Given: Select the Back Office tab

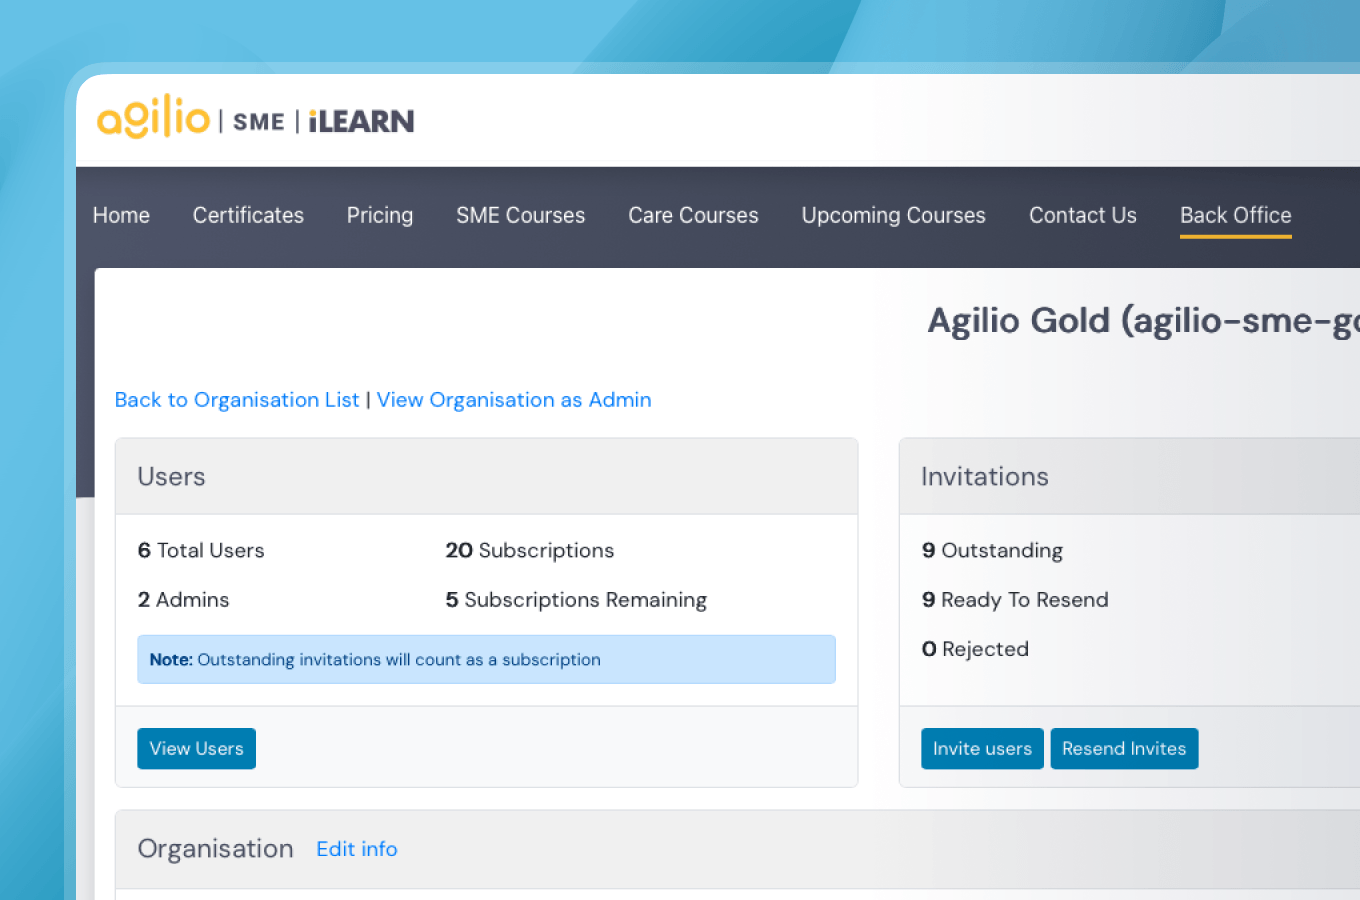Looking at the screenshot, I should click(x=1236, y=215).
